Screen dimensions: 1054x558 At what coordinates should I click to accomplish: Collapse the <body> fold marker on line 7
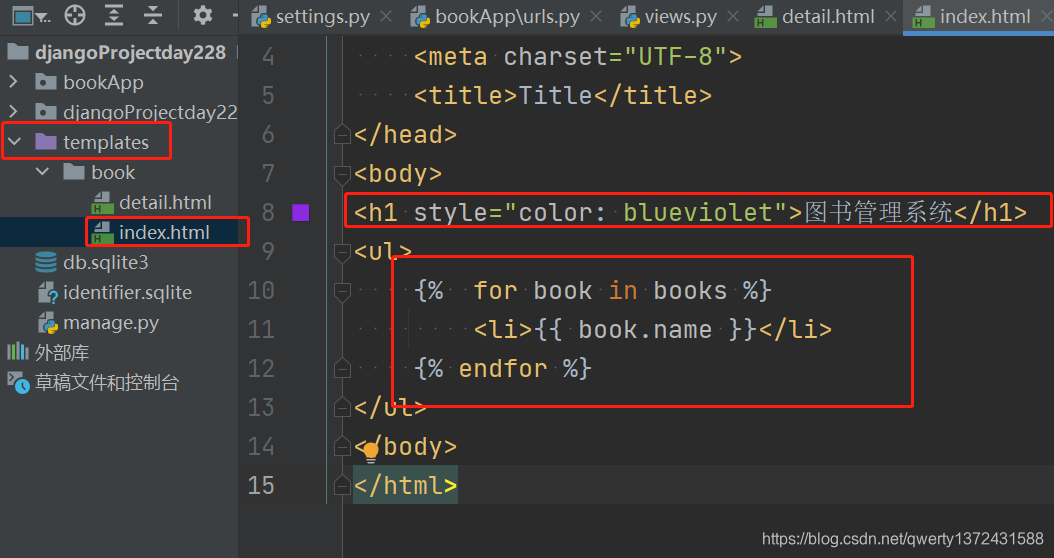pyautogui.click(x=342, y=174)
